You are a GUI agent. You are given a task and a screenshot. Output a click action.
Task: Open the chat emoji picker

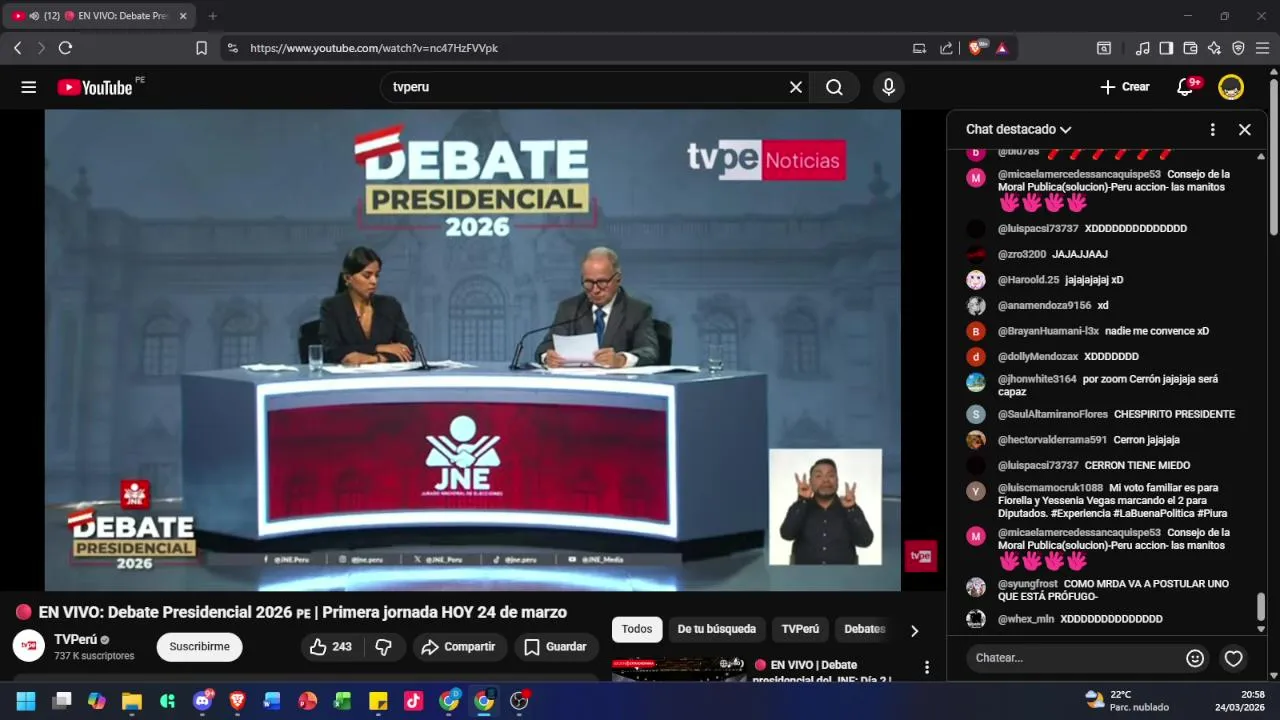(x=1195, y=658)
